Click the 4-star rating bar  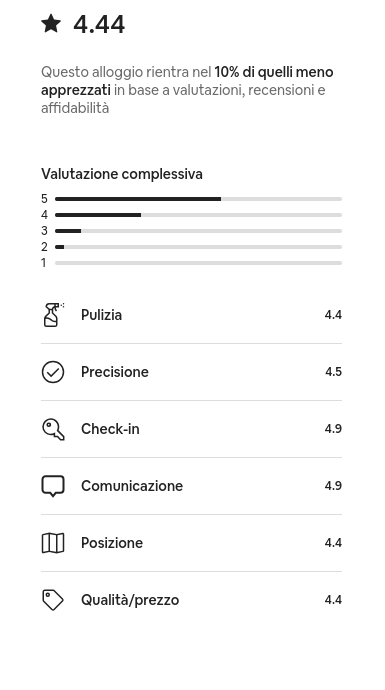click(198, 215)
